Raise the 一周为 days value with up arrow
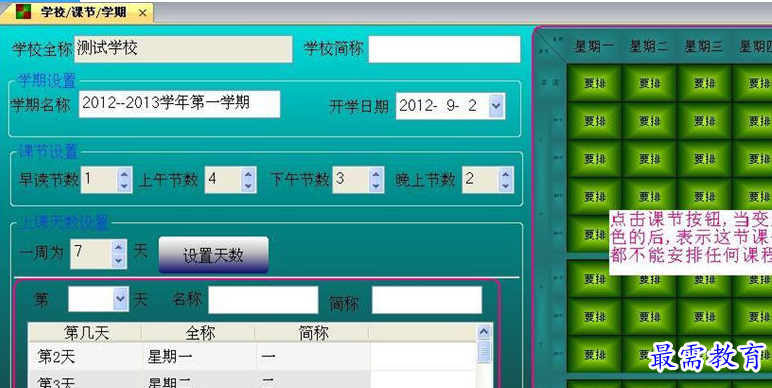This screenshot has width=772, height=388. [119, 247]
